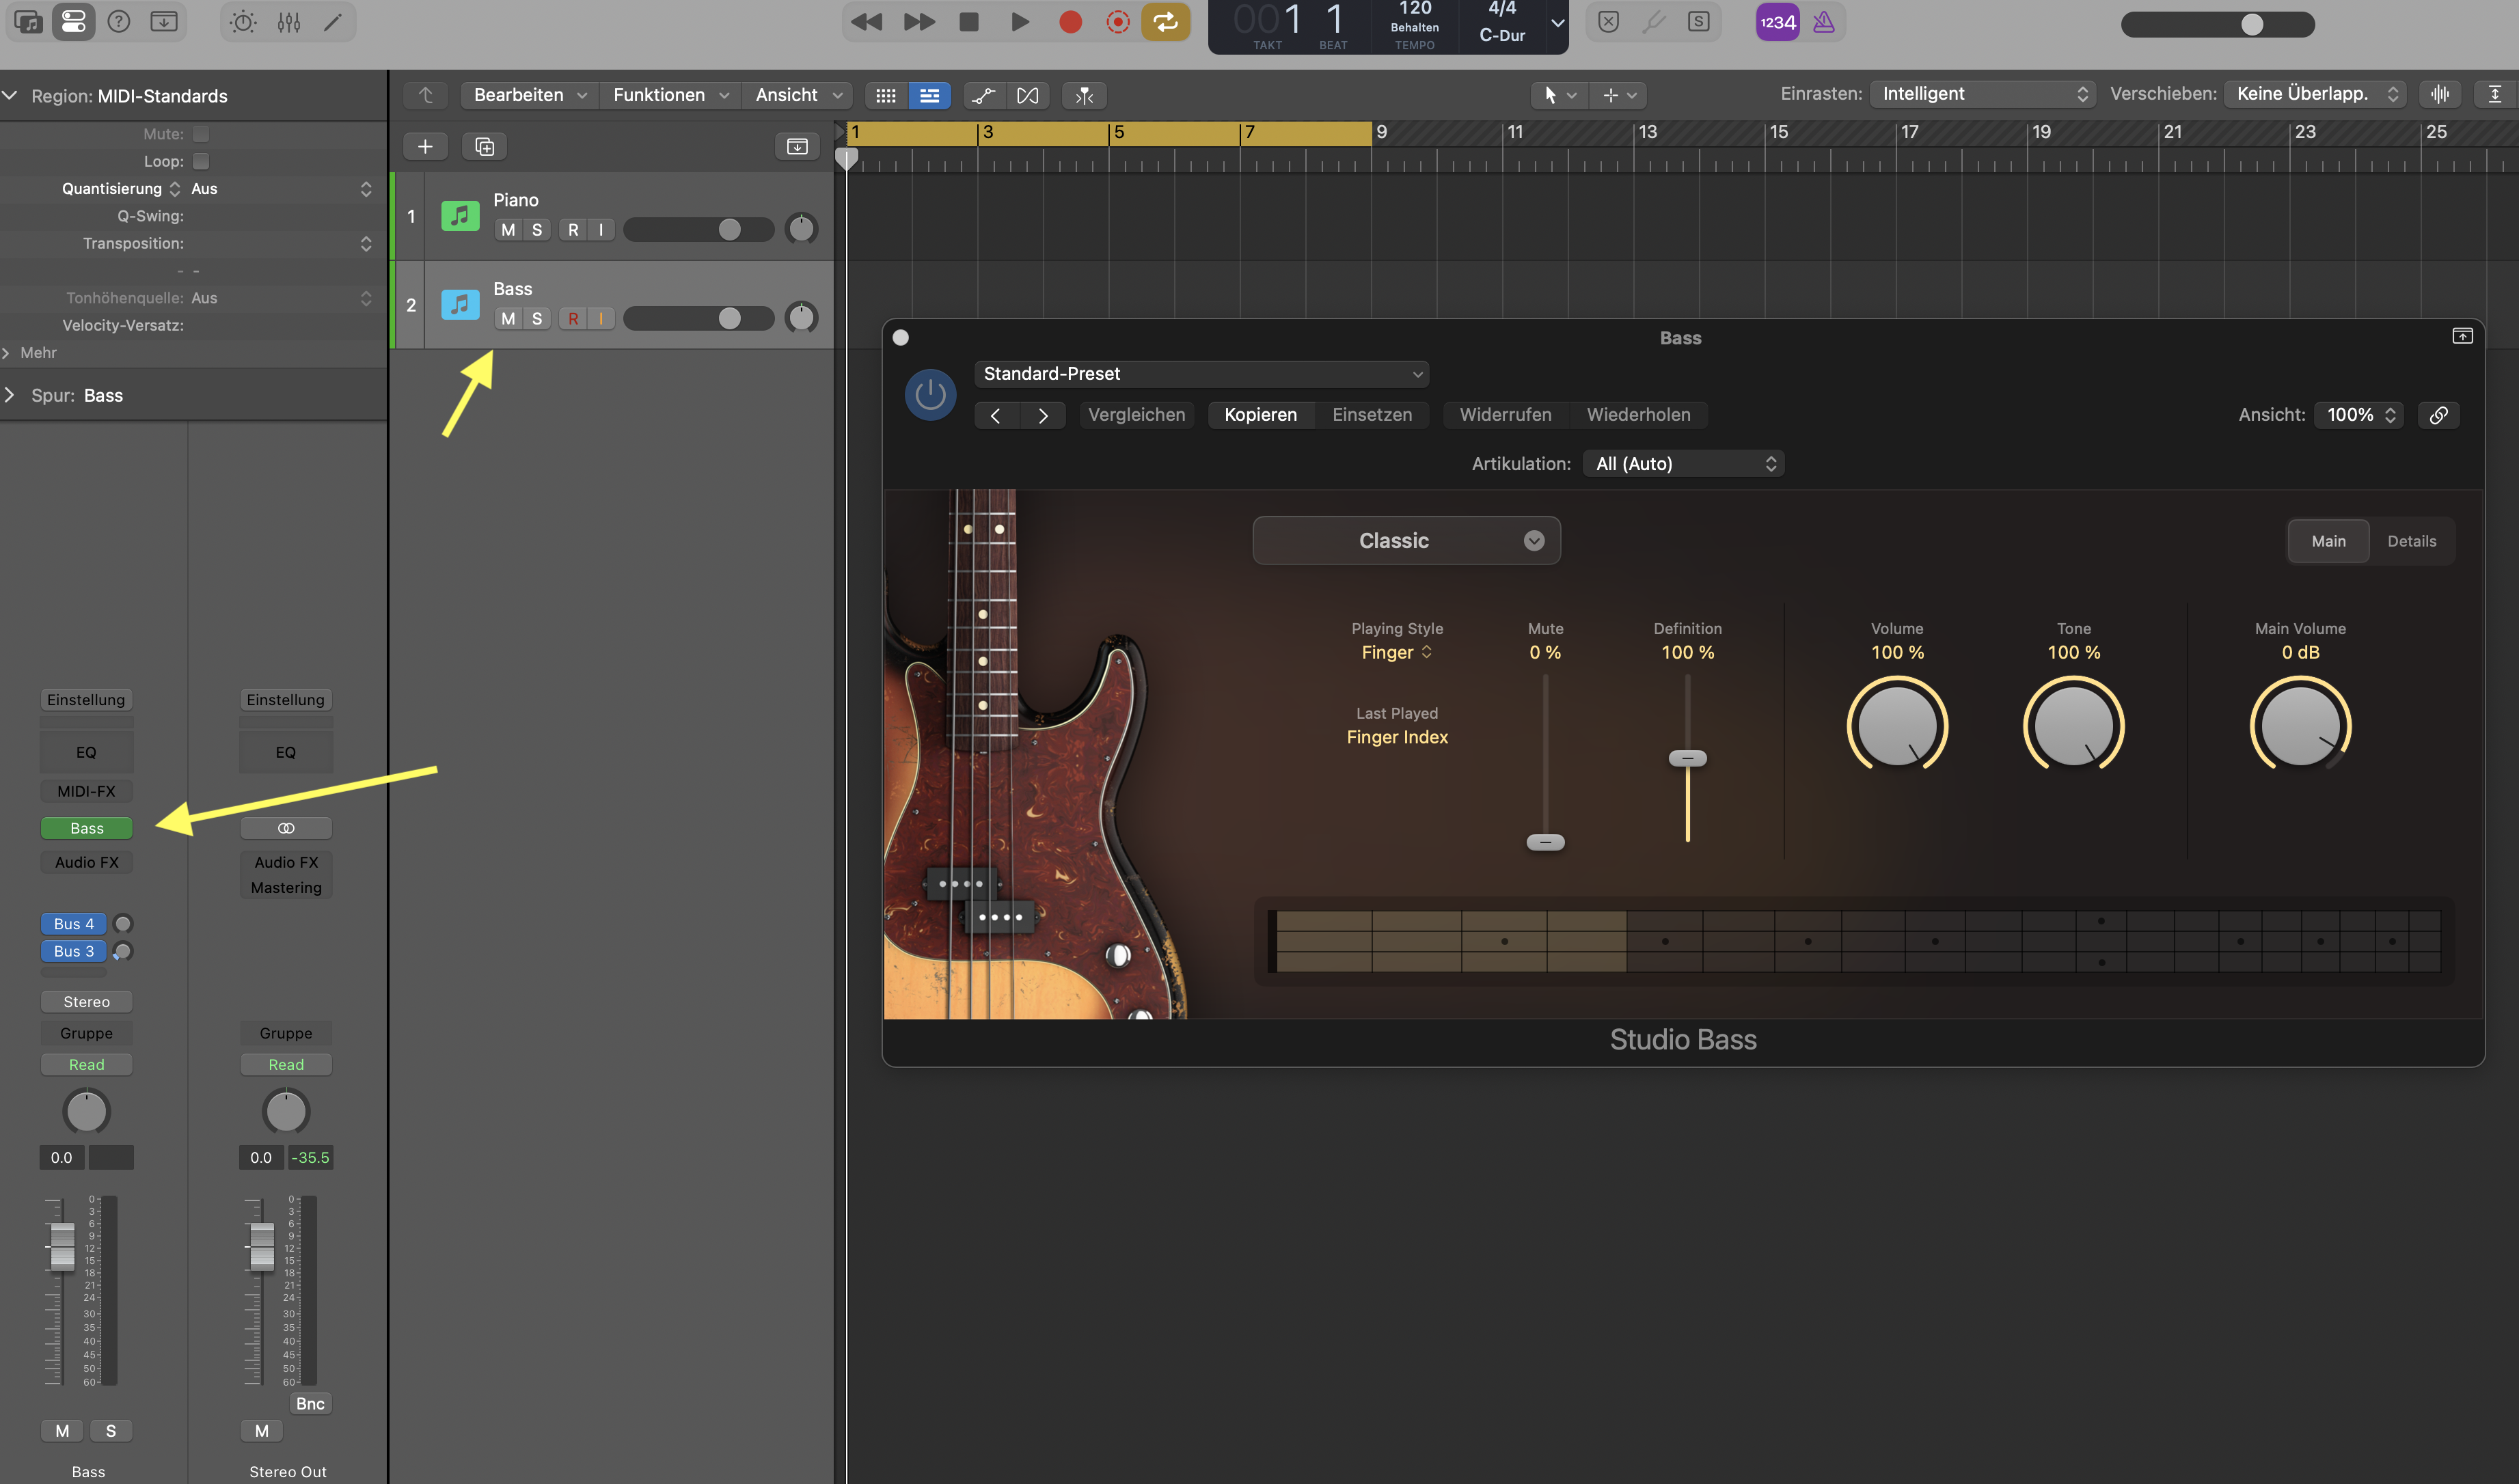The height and width of the screenshot is (1484, 2519).
Task: Mute the Piano track
Action: point(509,230)
